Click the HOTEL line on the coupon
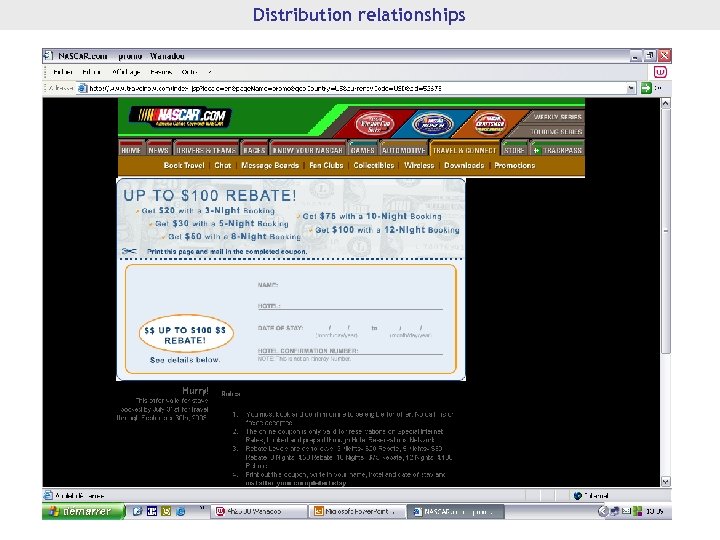 [x=350, y=306]
